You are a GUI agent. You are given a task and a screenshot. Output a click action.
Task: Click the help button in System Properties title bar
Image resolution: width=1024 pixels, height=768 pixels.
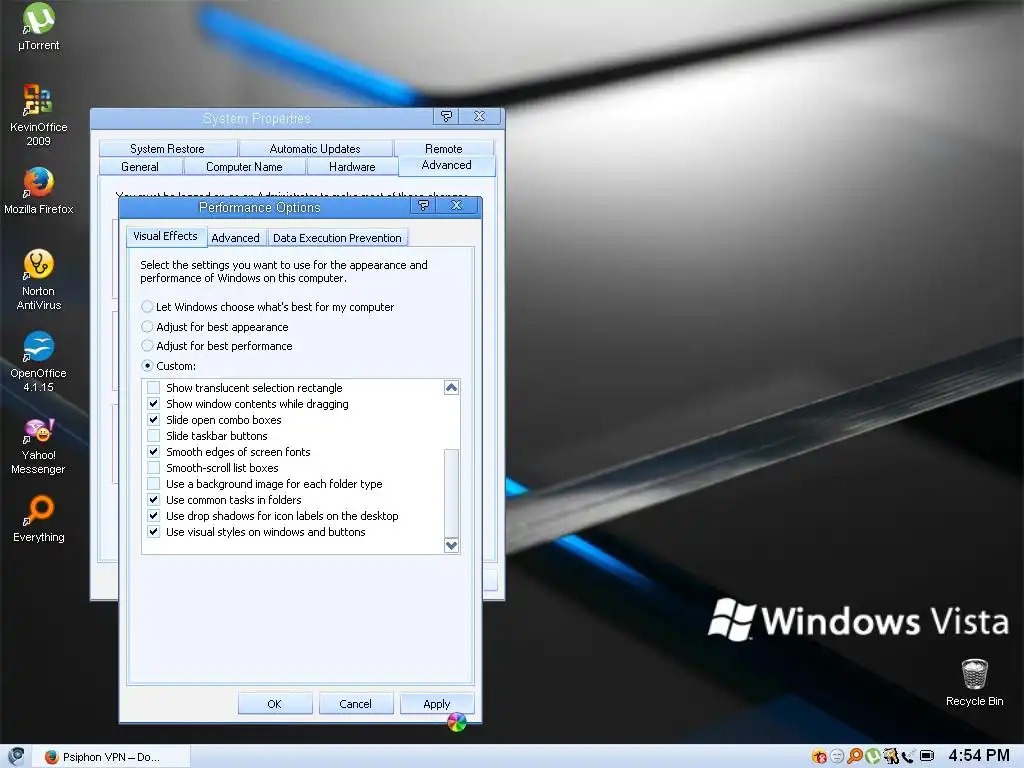[446, 116]
